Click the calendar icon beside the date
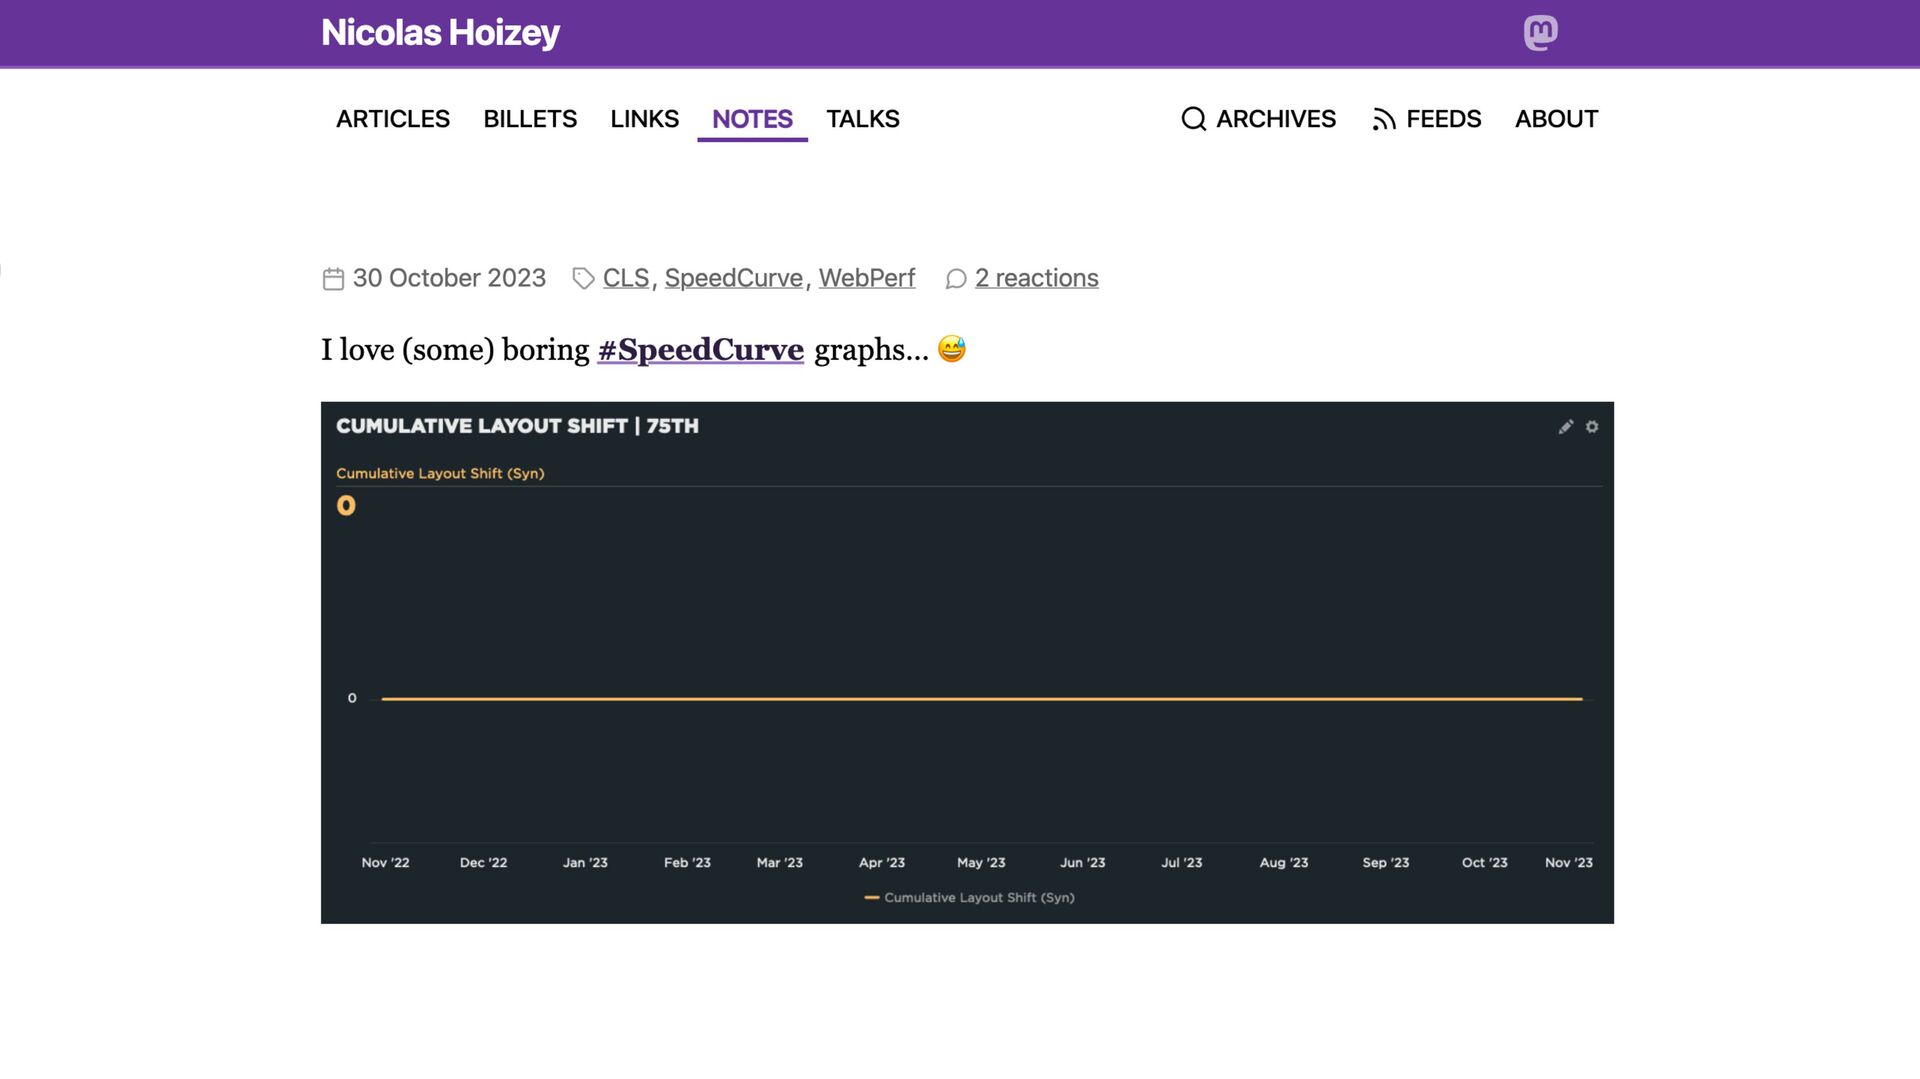1920x1079 pixels. click(x=333, y=279)
